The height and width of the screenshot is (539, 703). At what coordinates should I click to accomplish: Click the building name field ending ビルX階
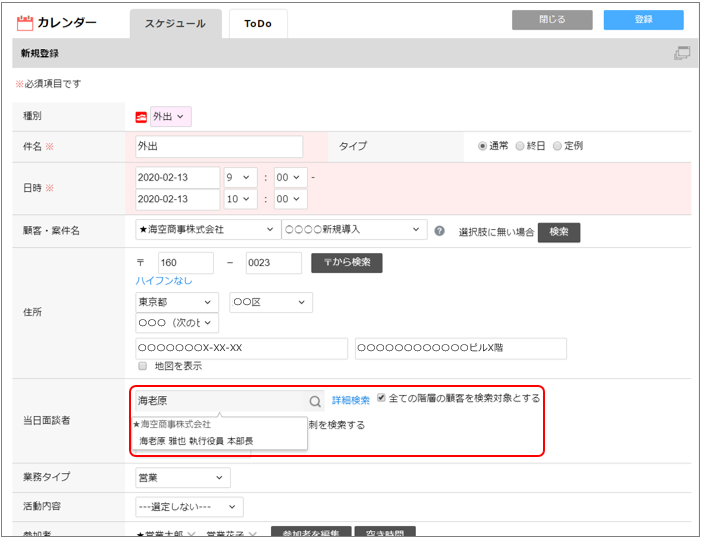tap(461, 348)
